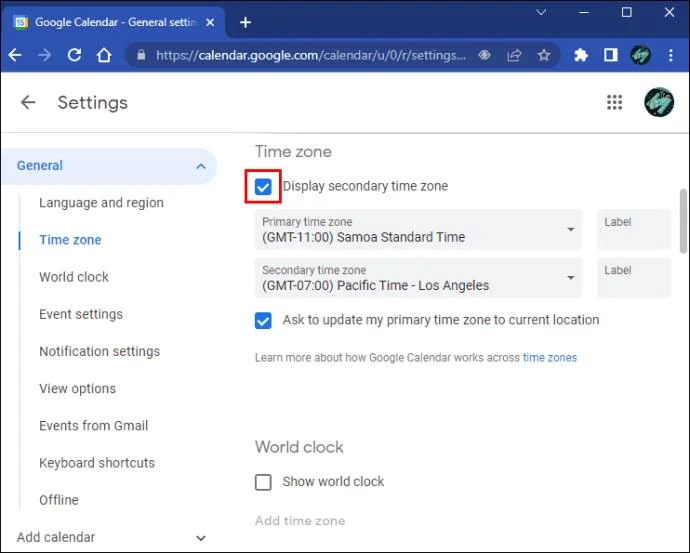Open Notification settings
This screenshot has width=690, height=553.
(x=99, y=352)
